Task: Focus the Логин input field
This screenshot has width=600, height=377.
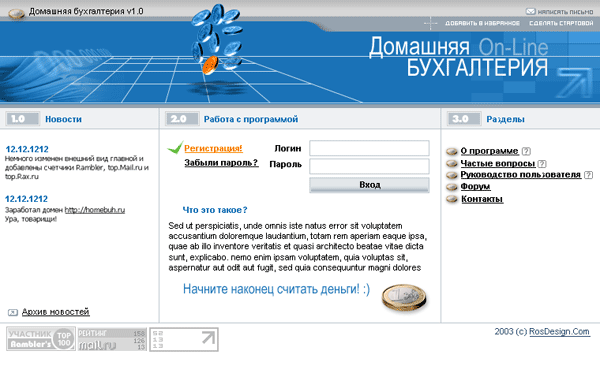Action: tap(369, 148)
